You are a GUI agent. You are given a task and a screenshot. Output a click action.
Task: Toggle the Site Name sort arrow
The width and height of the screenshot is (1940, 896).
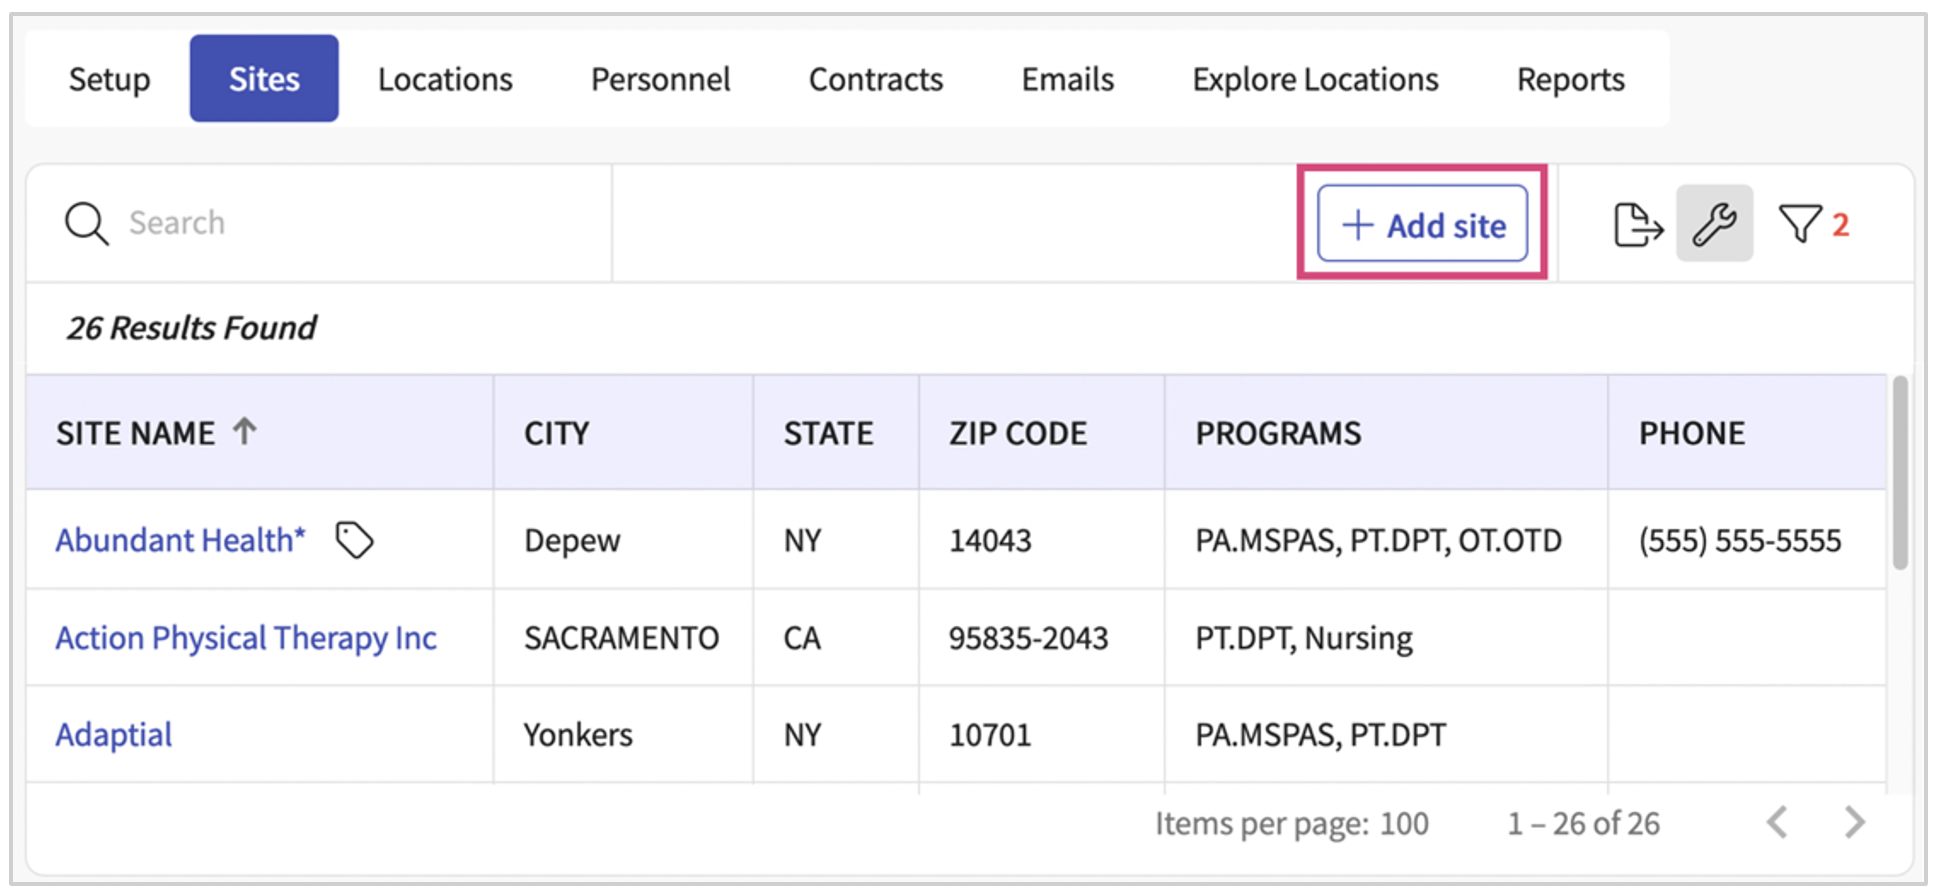245,431
